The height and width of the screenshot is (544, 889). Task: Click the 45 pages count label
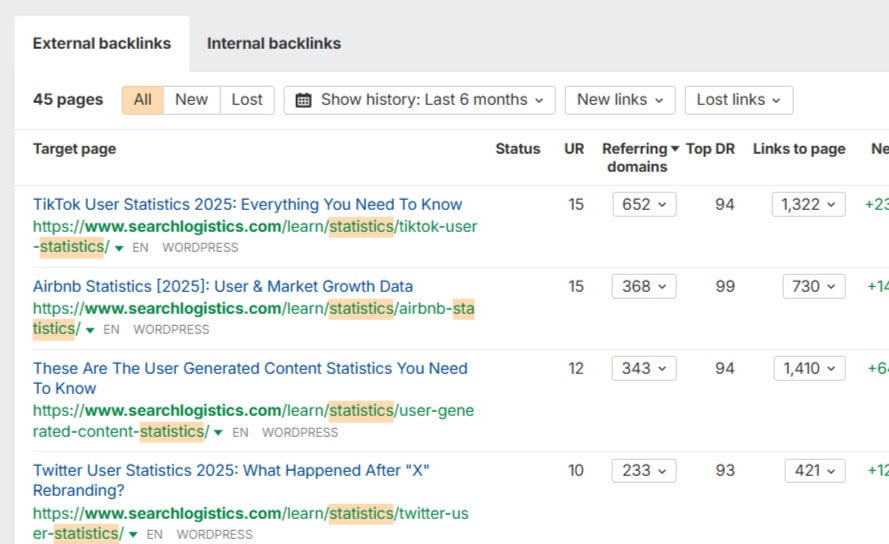(68, 100)
